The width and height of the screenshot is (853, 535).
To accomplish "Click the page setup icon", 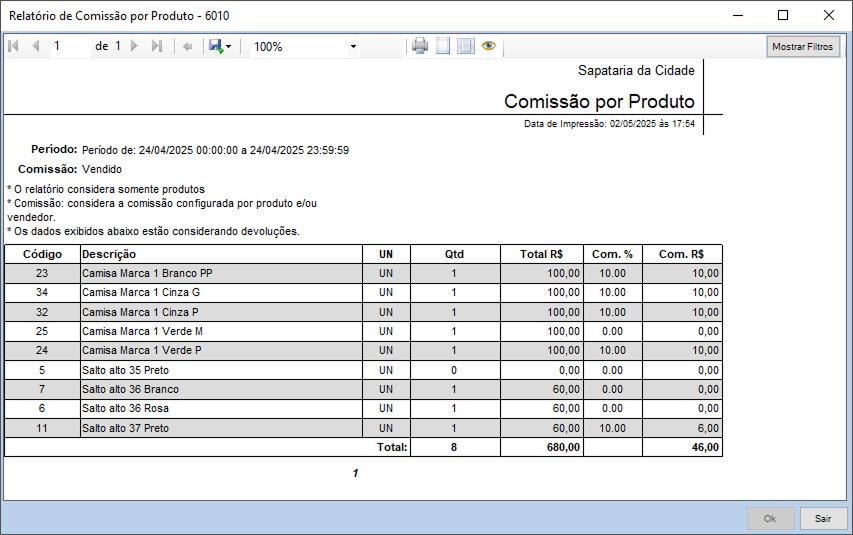I will click(465, 46).
